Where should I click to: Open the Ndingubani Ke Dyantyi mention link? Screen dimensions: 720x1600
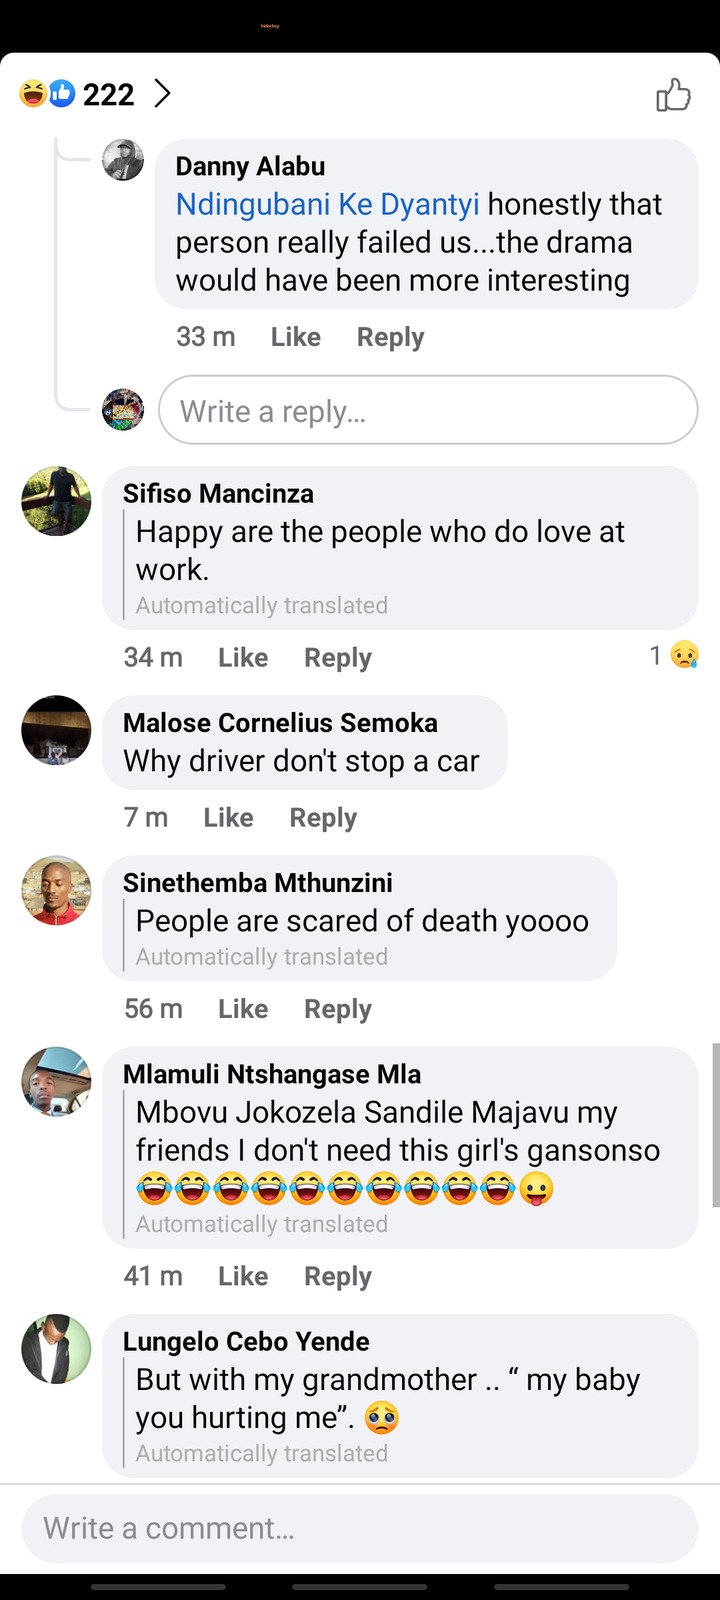pyautogui.click(x=327, y=204)
